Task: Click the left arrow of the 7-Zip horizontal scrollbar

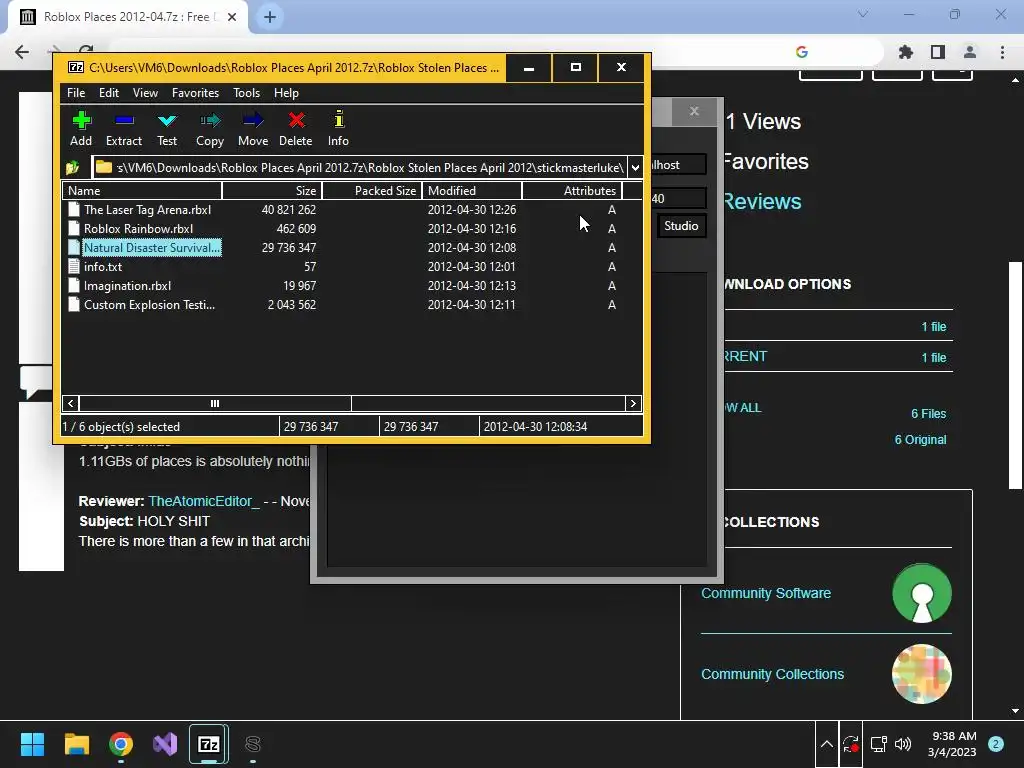Action: (71, 404)
